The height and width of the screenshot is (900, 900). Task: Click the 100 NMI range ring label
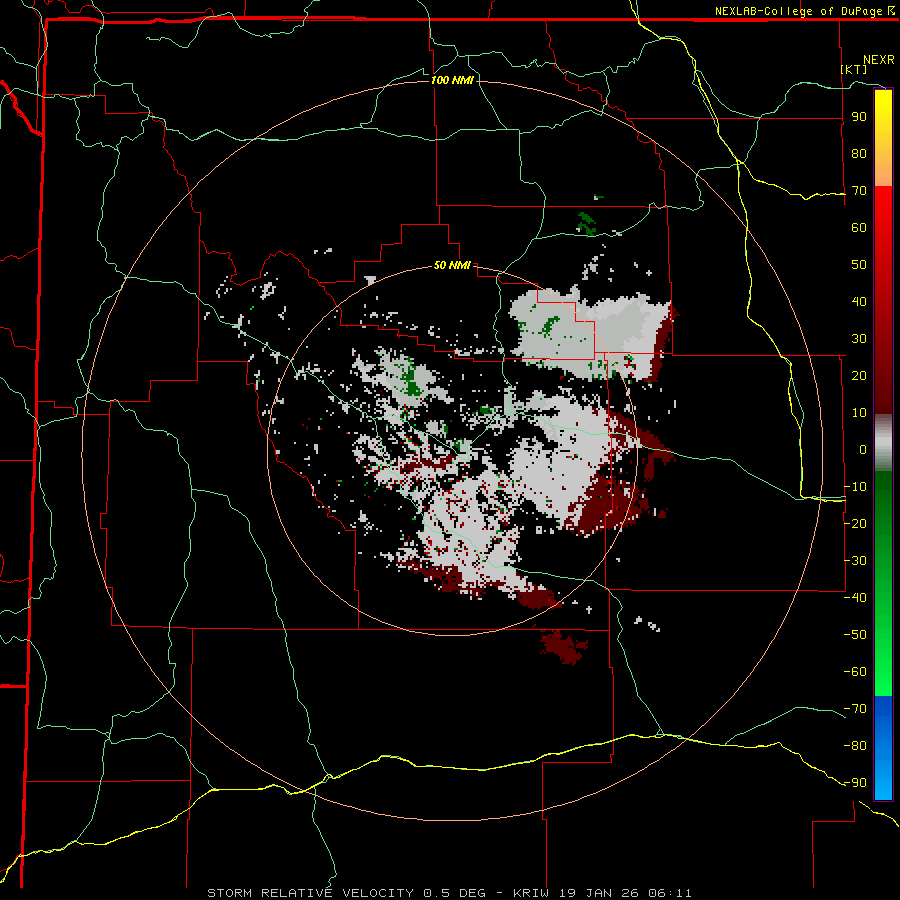tap(452, 80)
